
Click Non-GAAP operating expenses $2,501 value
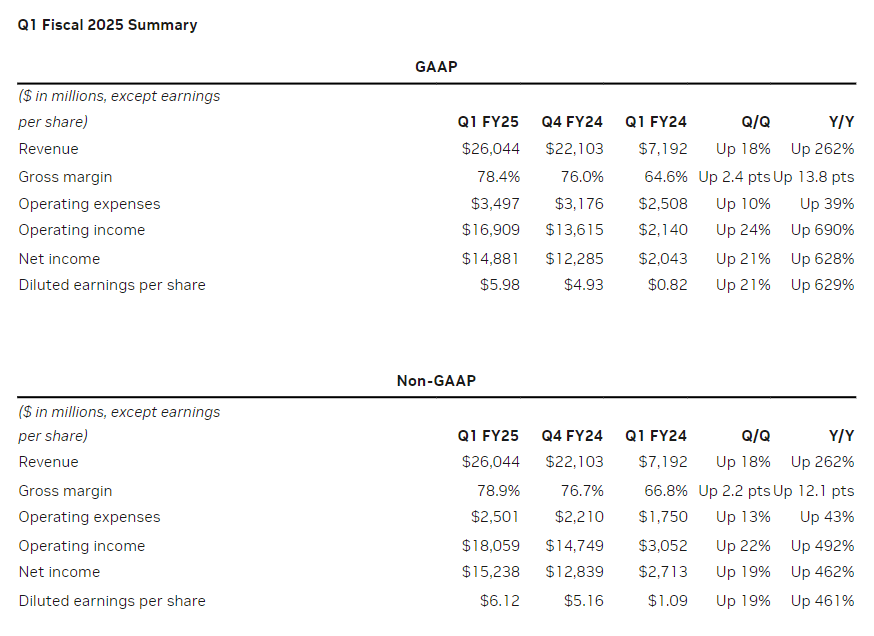coord(495,517)
